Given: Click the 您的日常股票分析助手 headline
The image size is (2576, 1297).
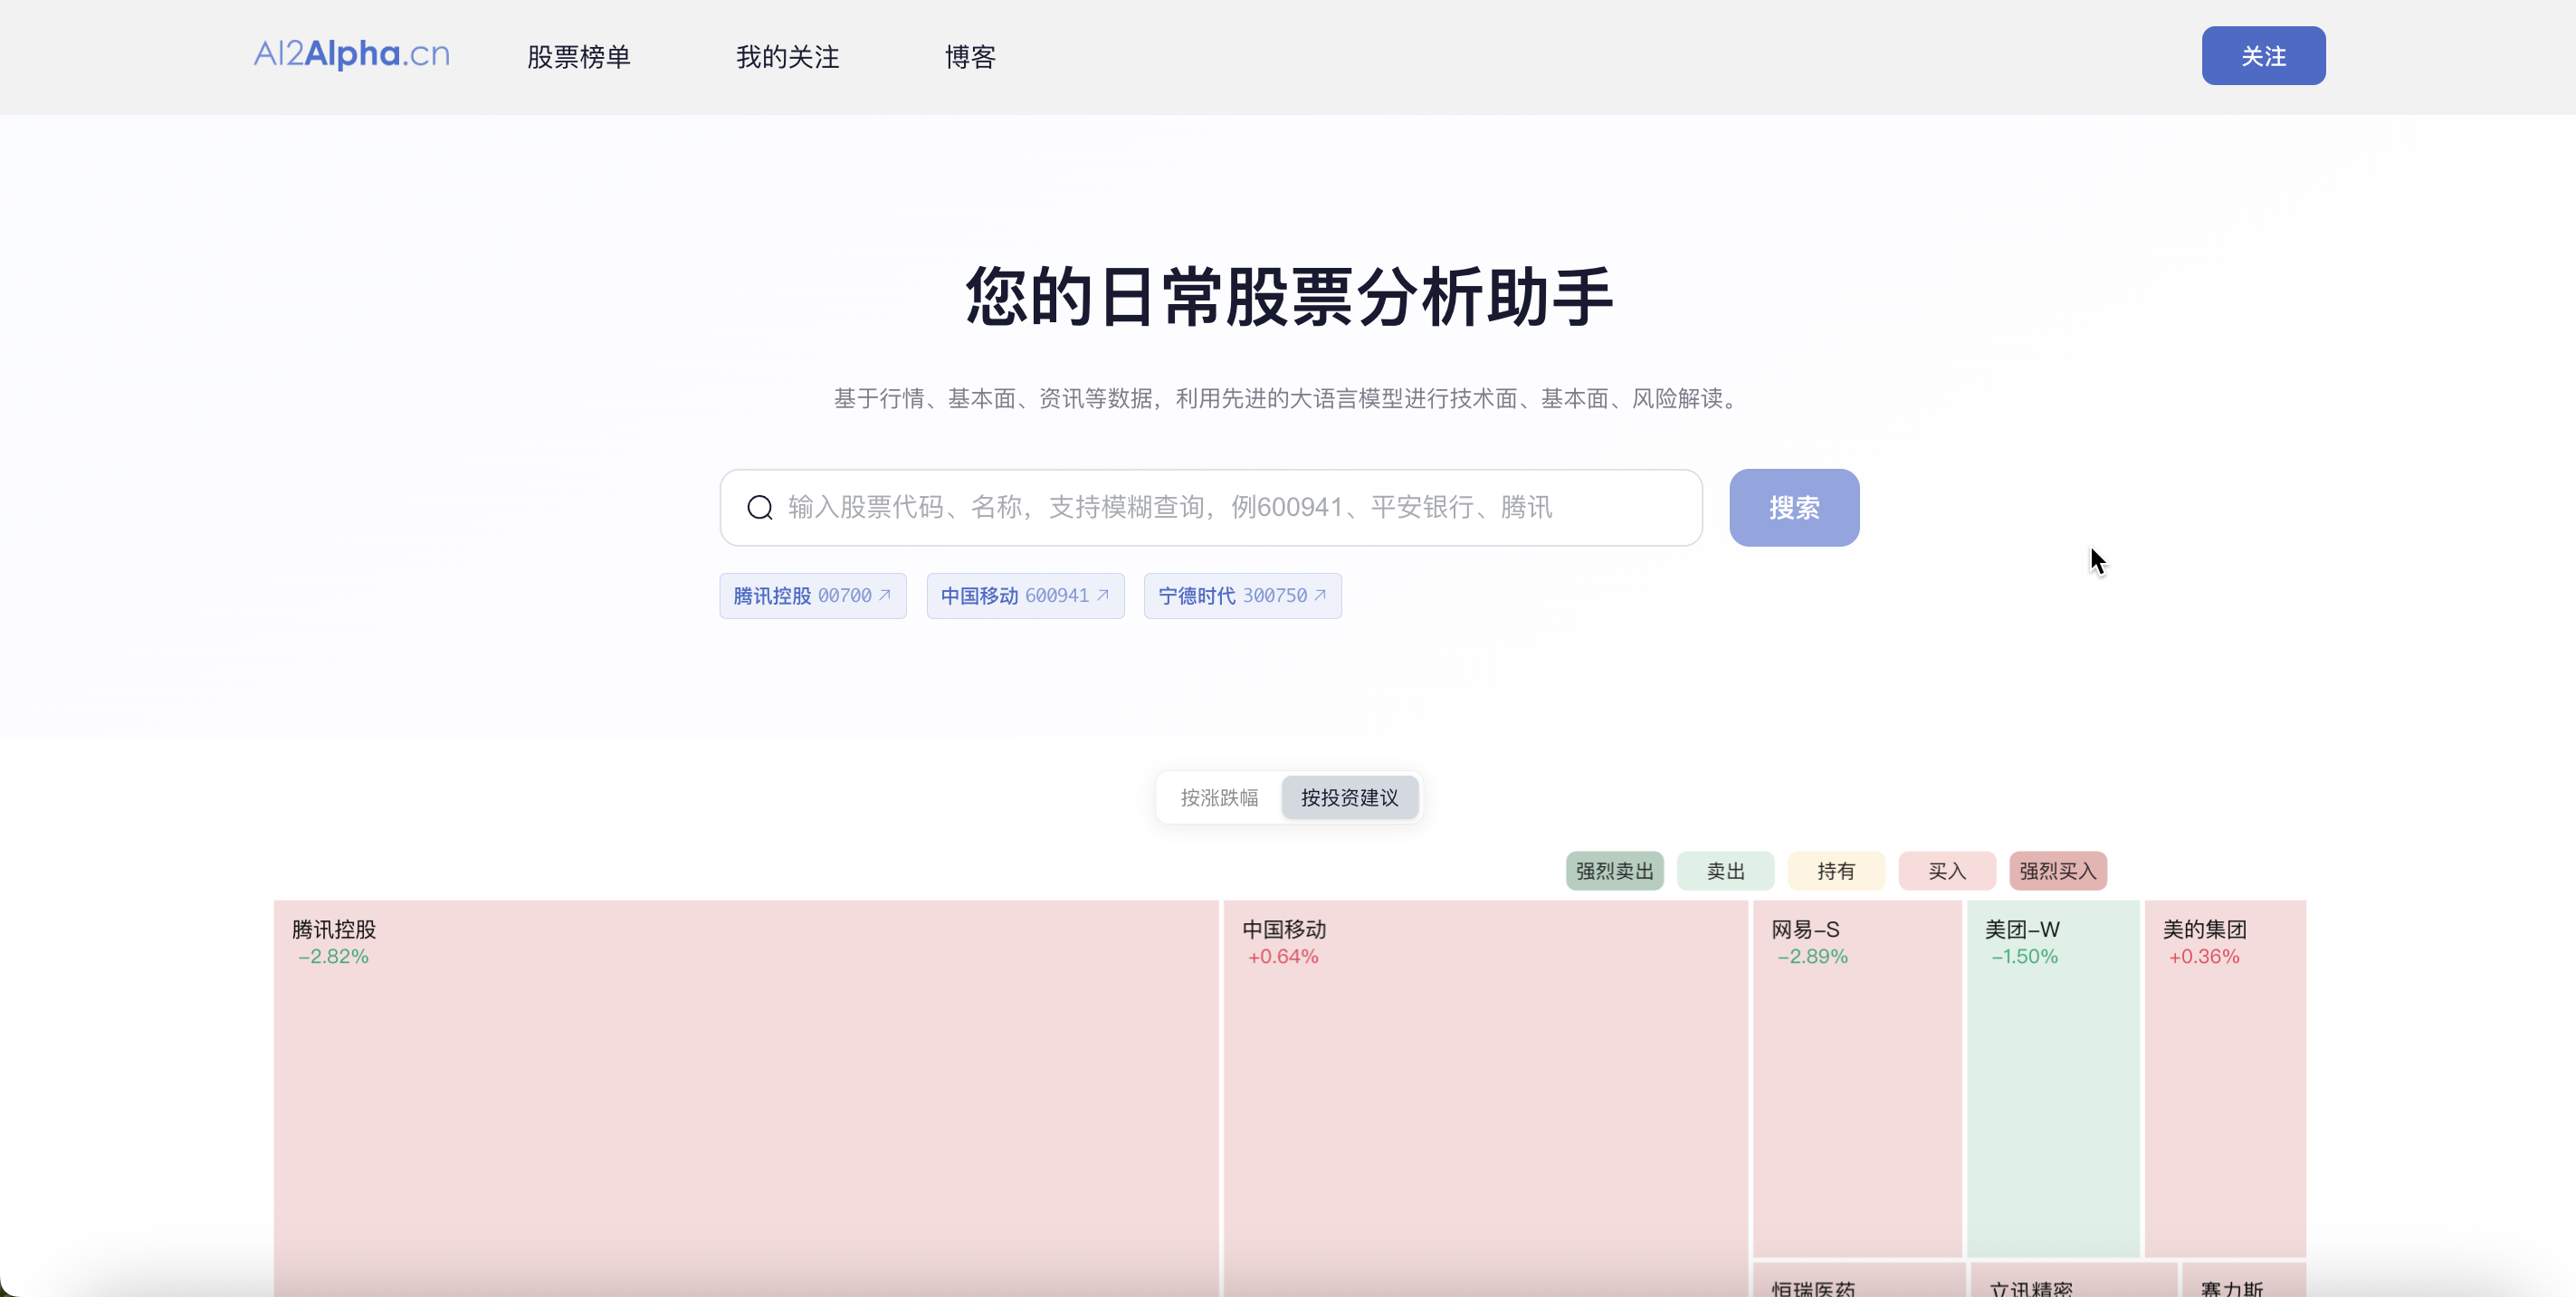Looking at the screenshot, I should 1289,297.
